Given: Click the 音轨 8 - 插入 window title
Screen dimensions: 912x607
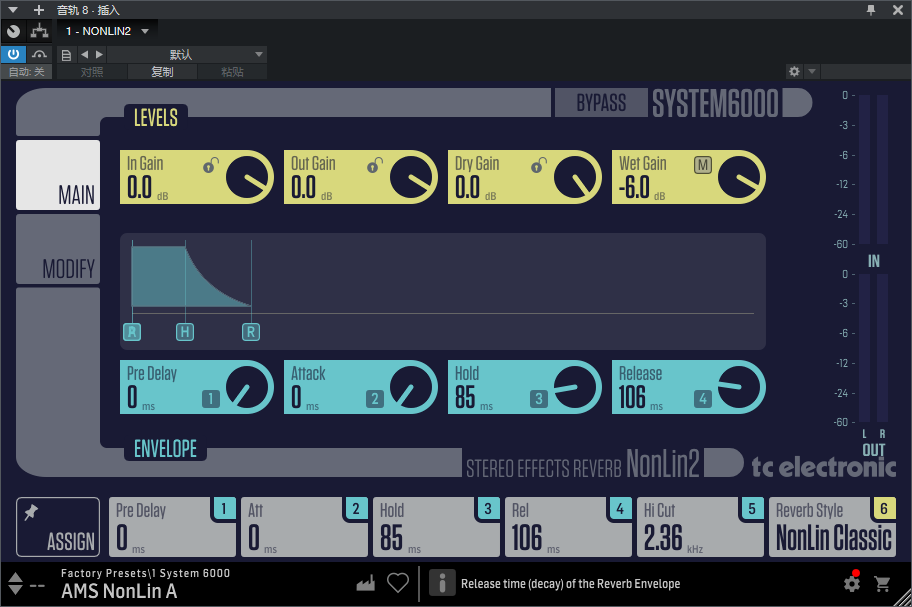Looking at the screenshot, I should point(88,10).
